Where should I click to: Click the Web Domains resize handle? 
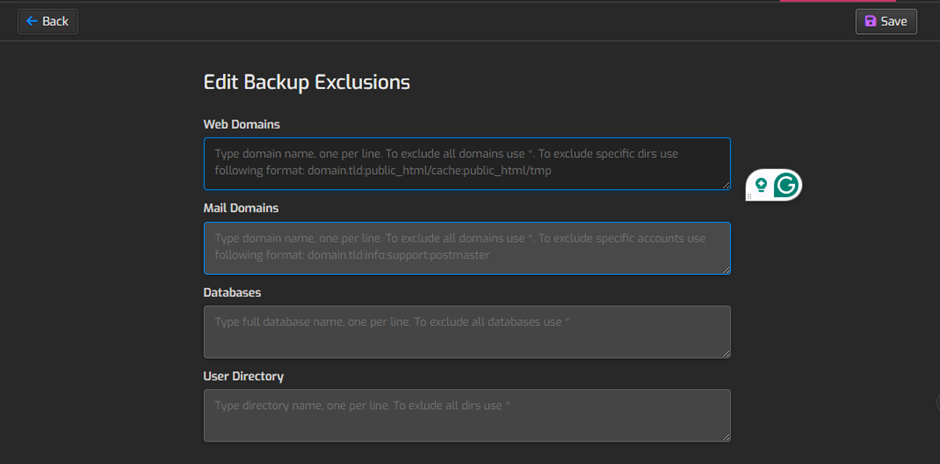point(726,185)
